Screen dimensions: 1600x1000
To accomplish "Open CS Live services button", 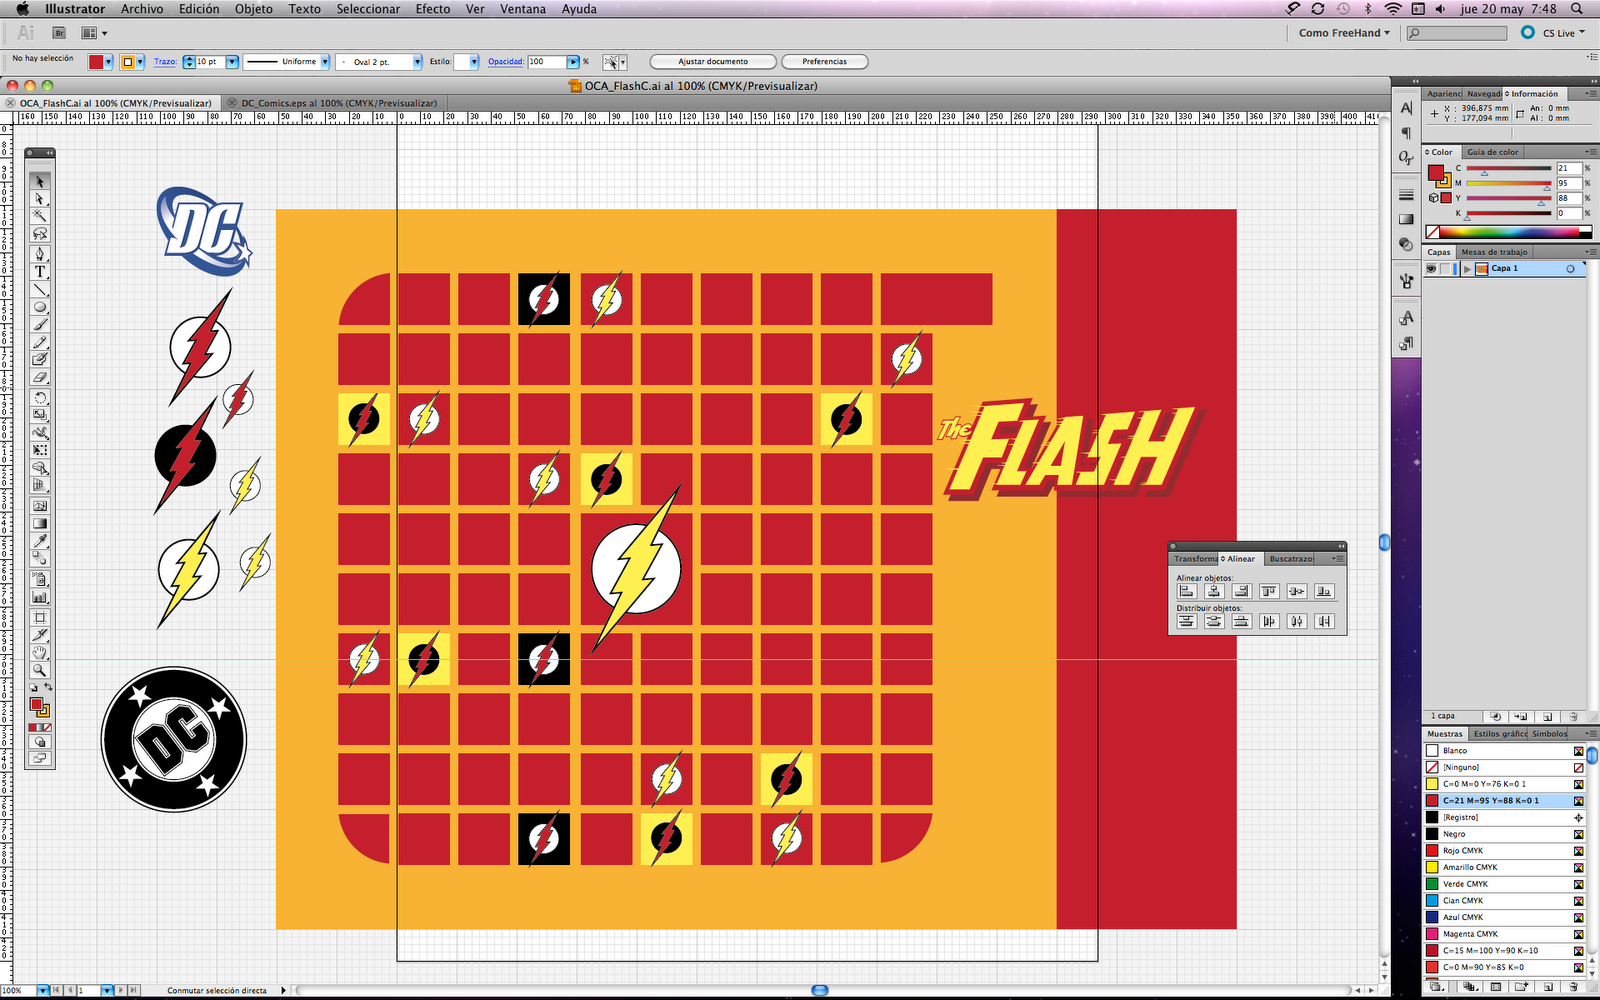I will pos(1553,33).
